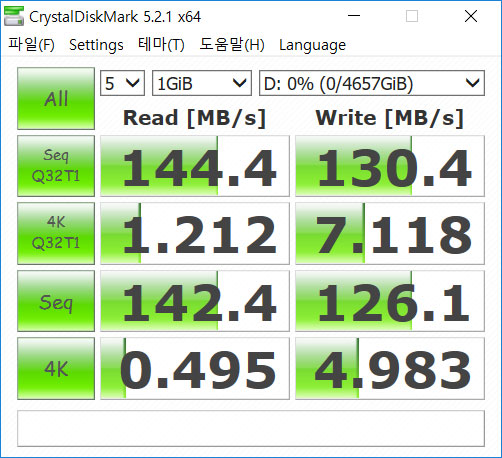
Task: Open the test count dropdown showing 5
Action: click(122, 83)
